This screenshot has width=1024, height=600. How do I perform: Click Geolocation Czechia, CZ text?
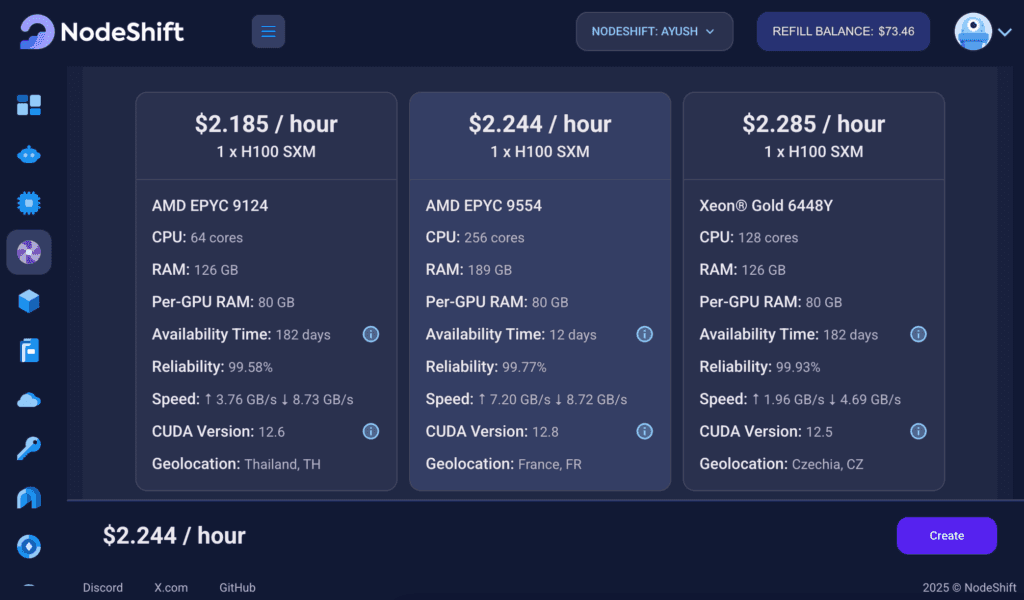click(781, 464)
